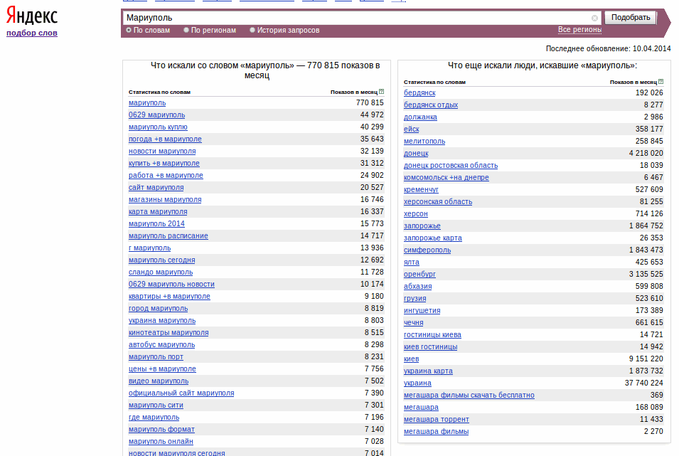
Task: Open 'симферополь' link
Action: tap(427, 250)
